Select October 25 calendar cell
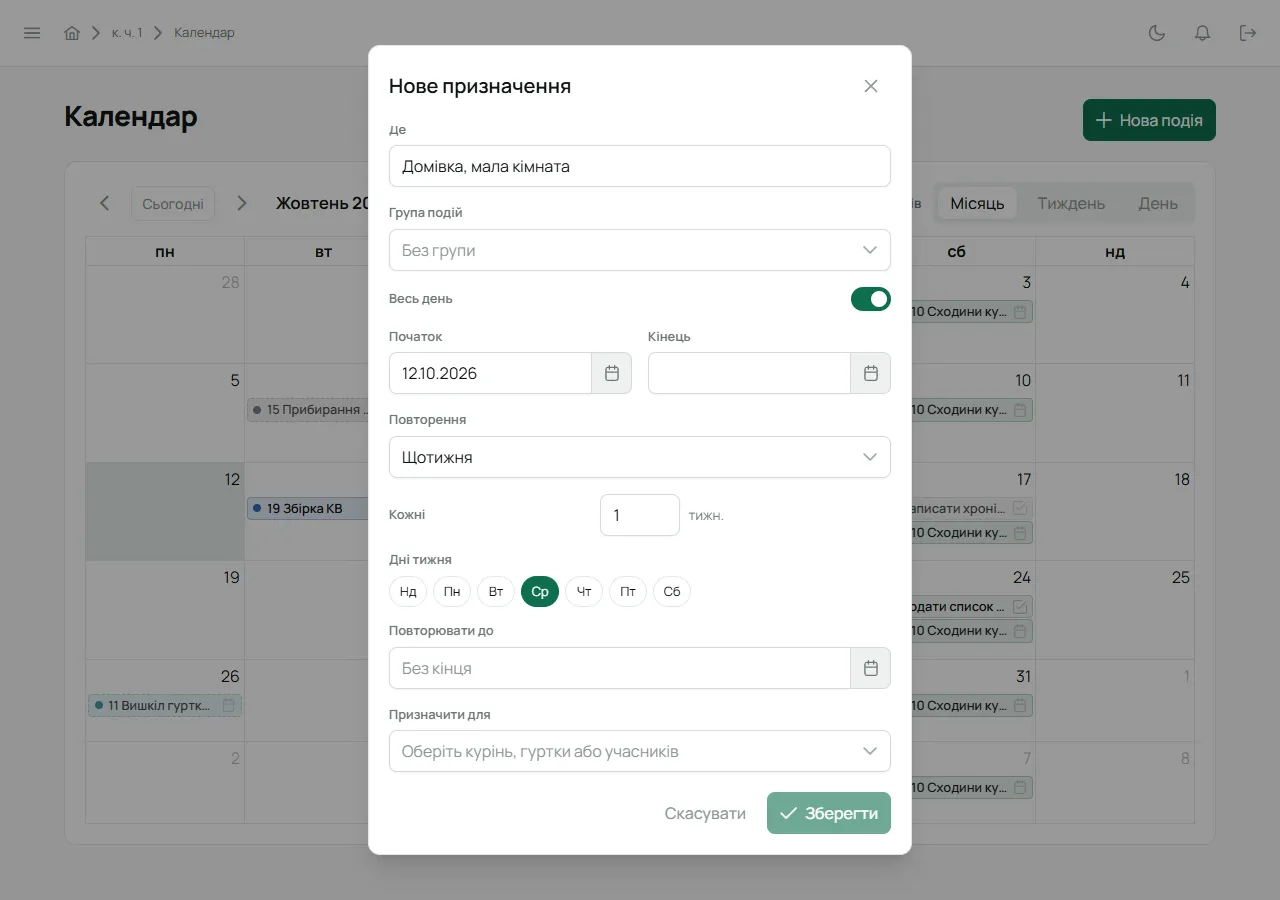Image resolution: width=1280 pixels, height=900 pixels. 1114,610
